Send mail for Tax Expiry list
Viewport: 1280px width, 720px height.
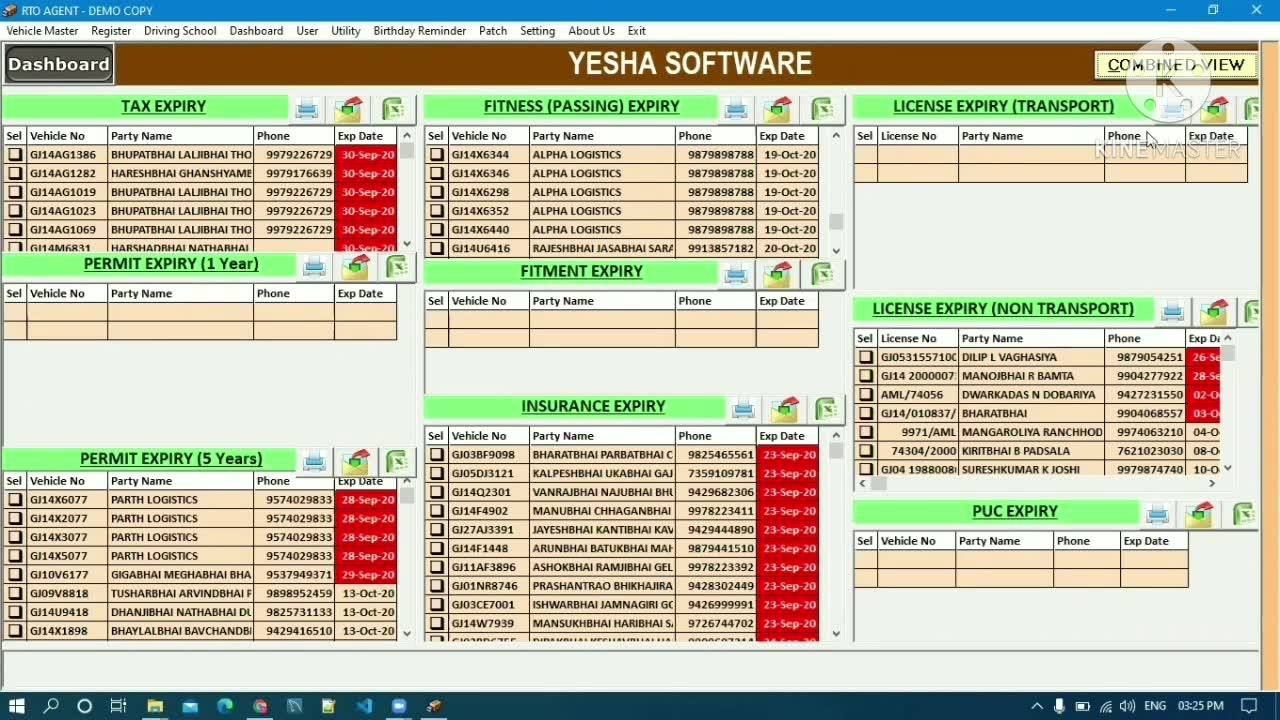349,108
